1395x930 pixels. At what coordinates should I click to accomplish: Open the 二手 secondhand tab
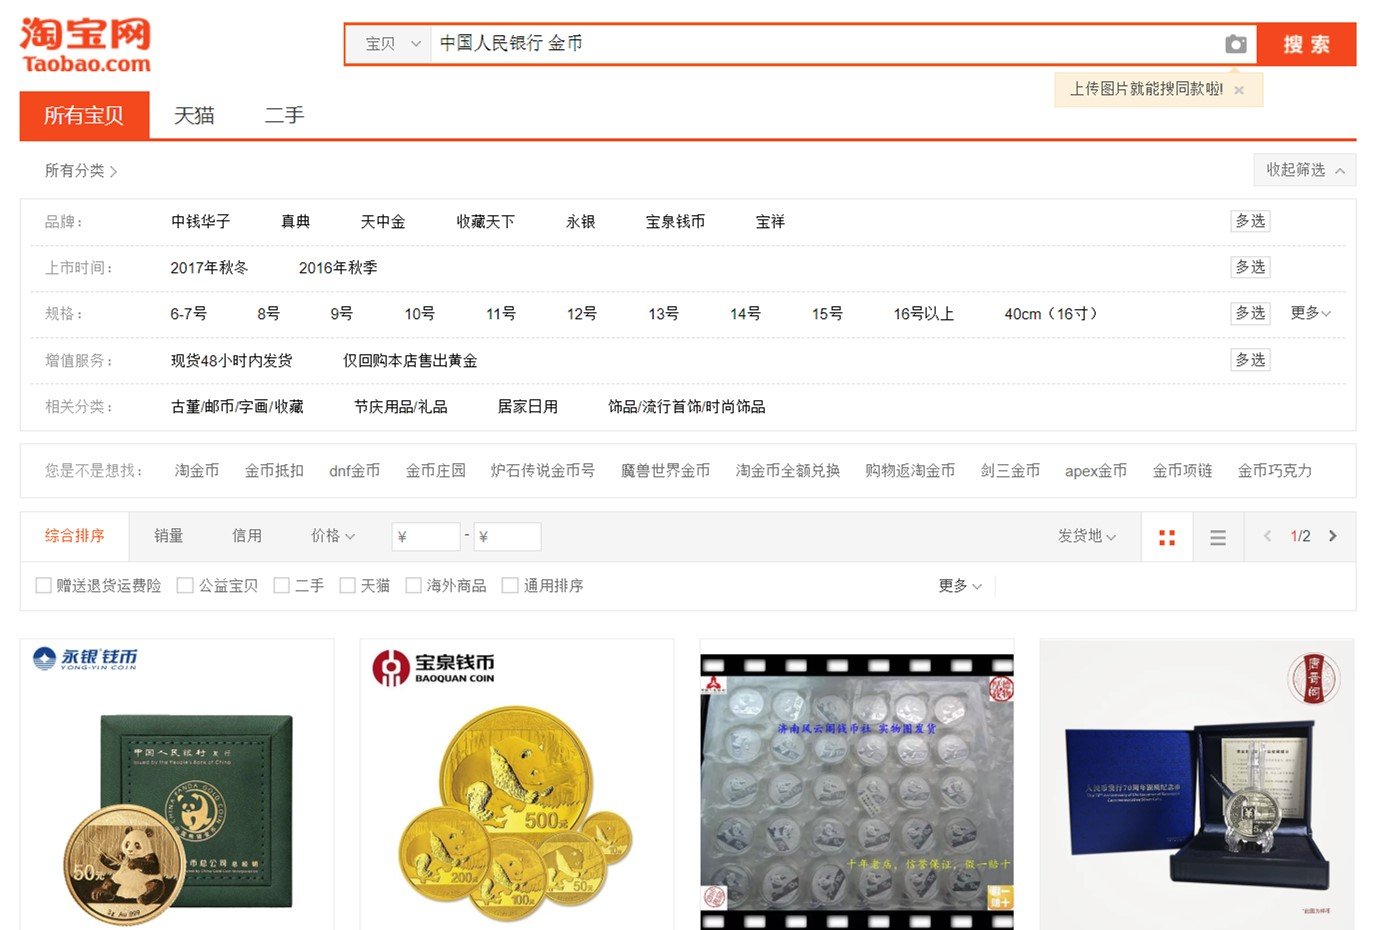[283, 115]
